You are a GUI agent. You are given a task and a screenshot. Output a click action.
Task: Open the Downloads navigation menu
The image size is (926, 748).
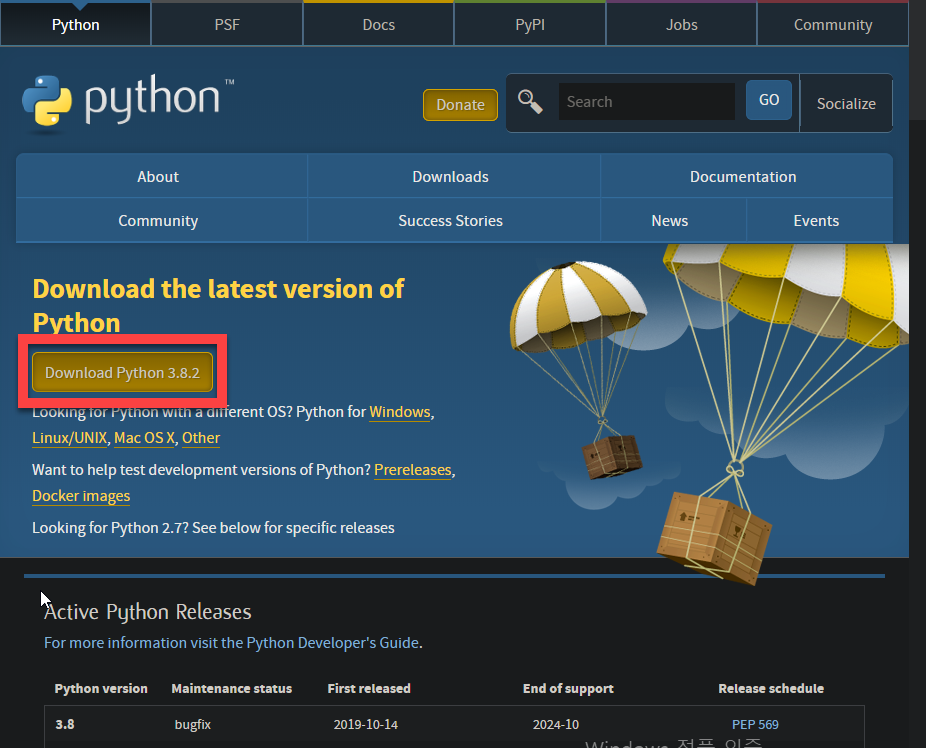[x=451, y=177]
